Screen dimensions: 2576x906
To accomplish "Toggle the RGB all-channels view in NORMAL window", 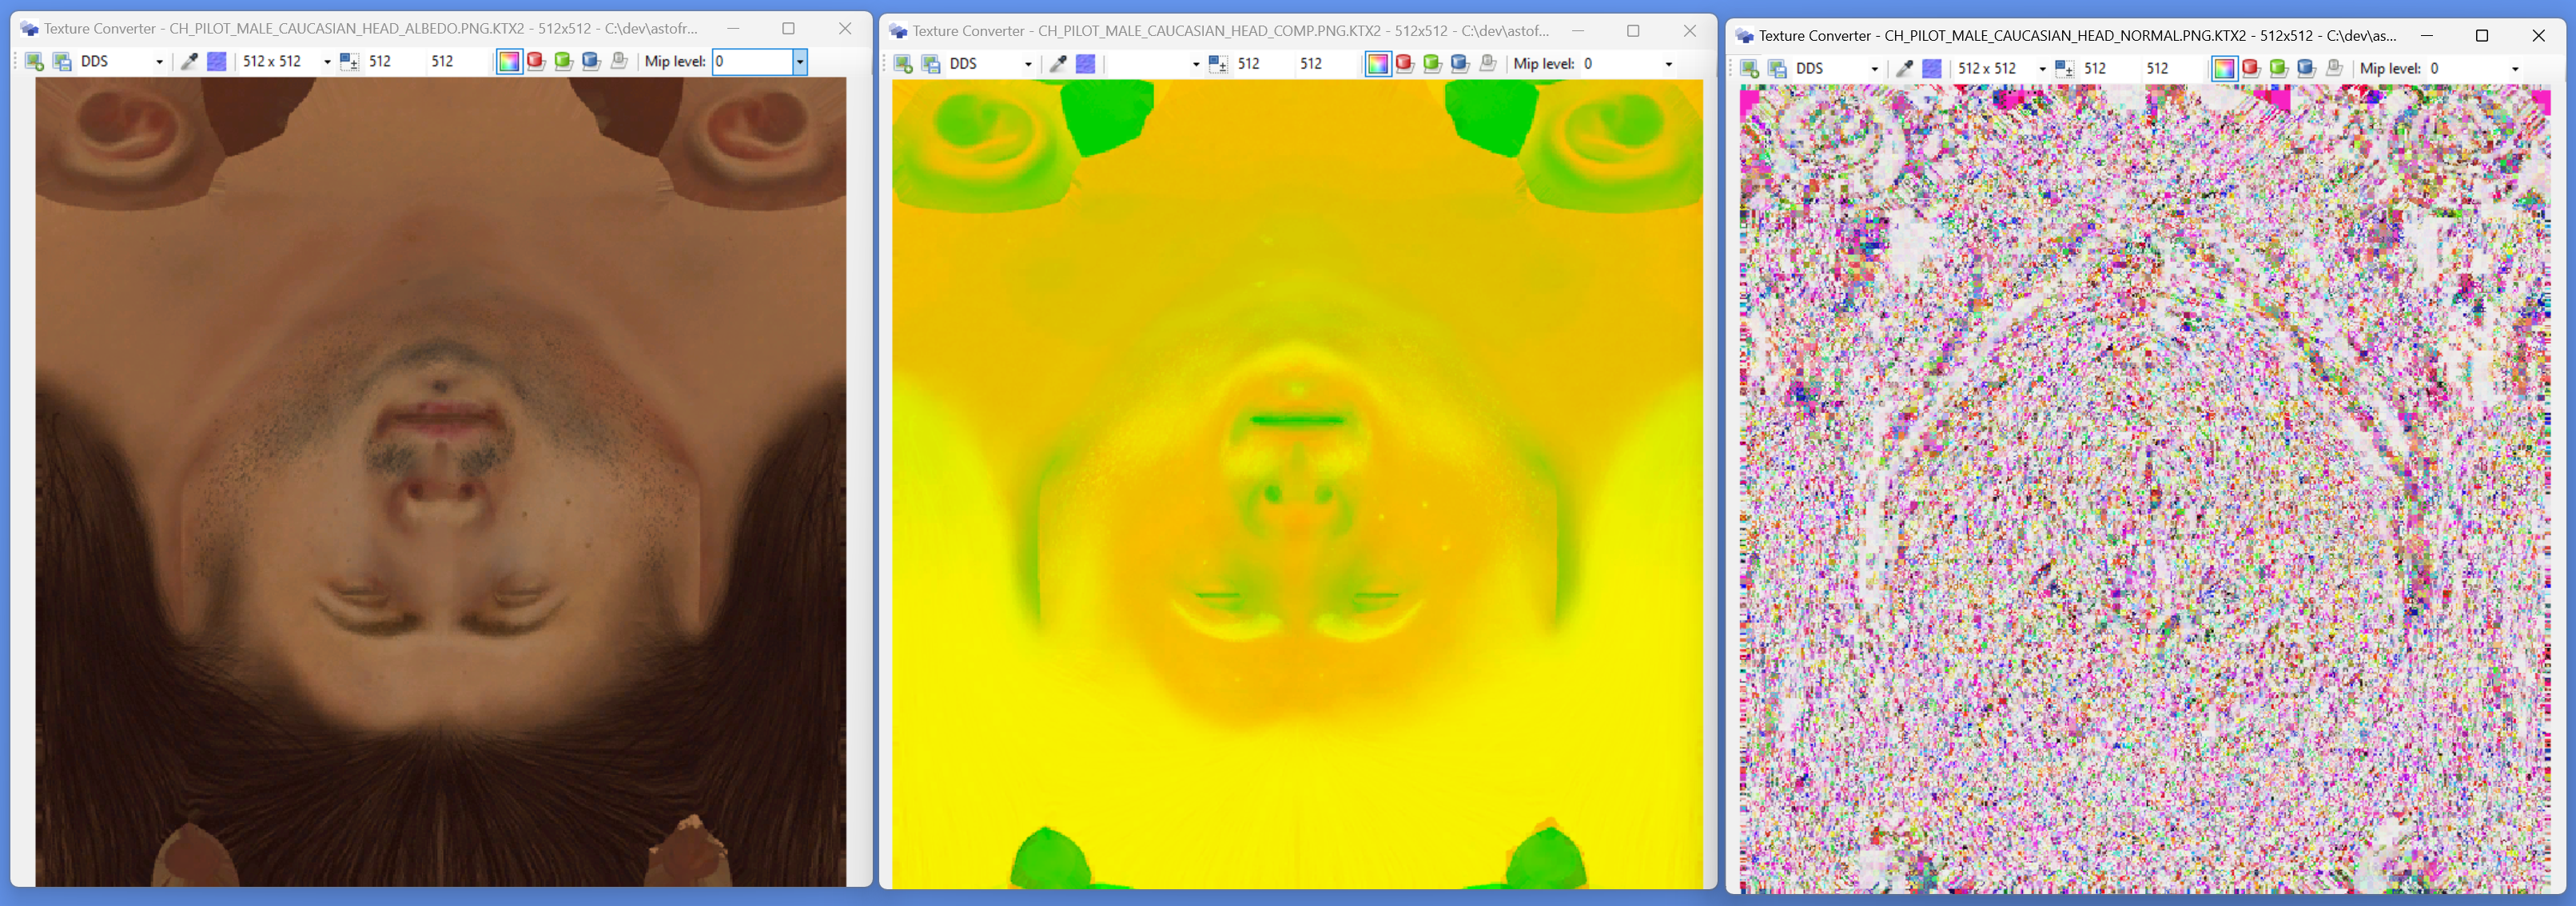I will [2224, 69].
